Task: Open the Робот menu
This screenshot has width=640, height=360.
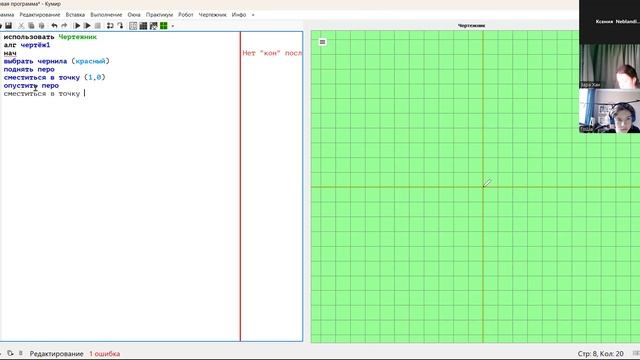Action: (186, 15)
